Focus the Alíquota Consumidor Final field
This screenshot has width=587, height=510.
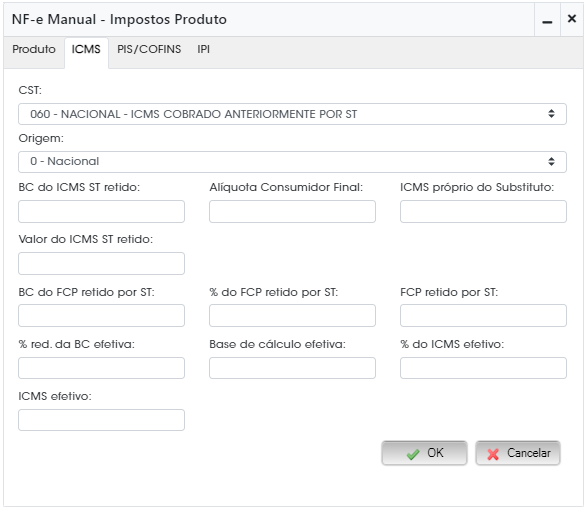pos(292,212)
